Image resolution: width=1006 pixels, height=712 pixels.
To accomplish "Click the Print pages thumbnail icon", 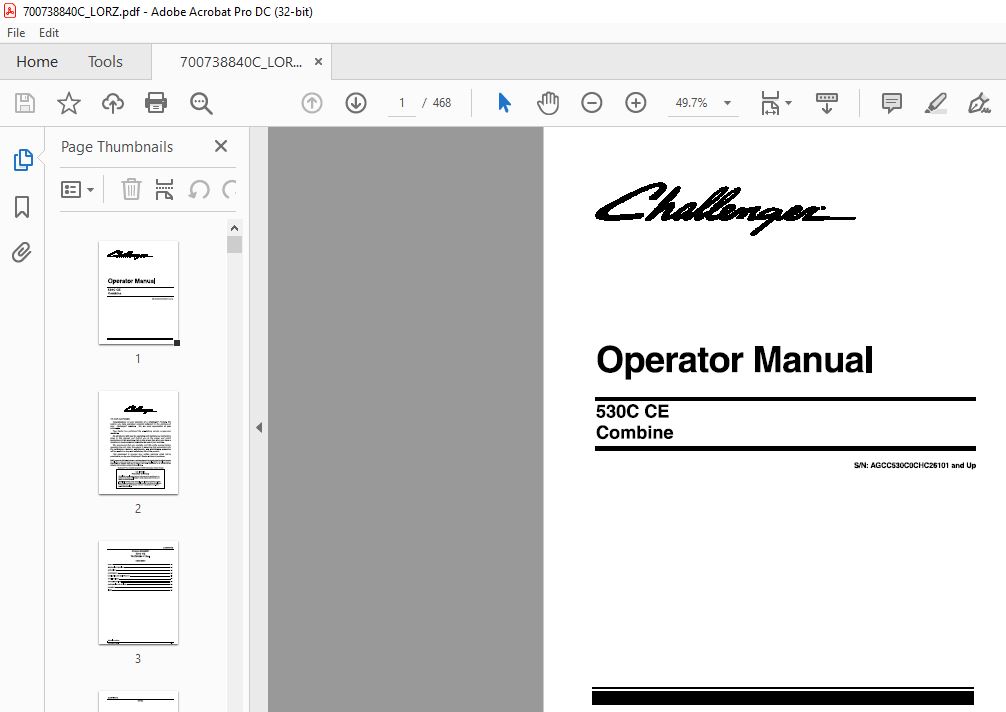I will point(164,189).
